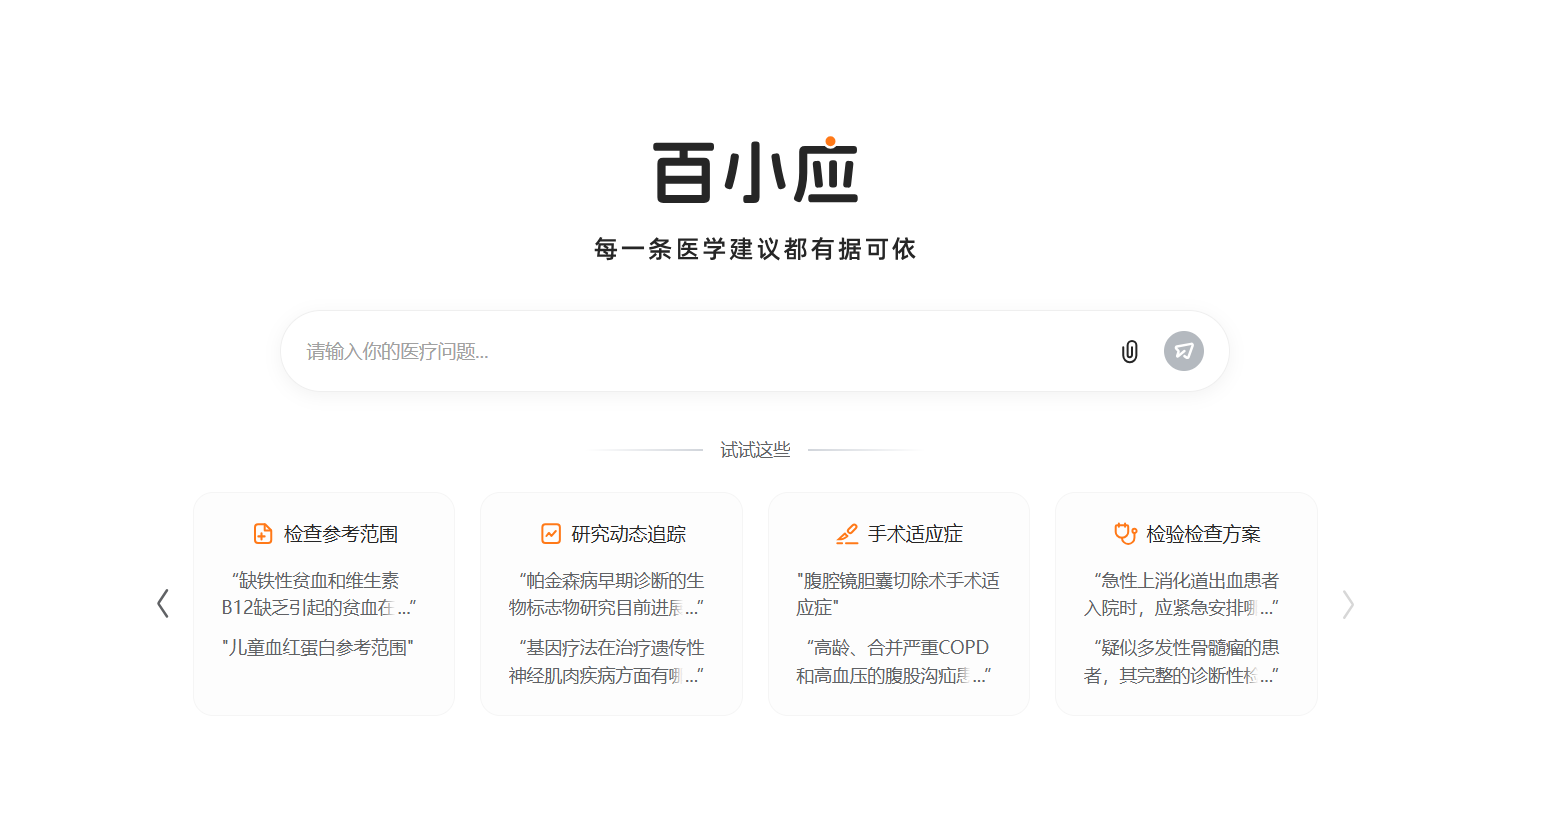The image size is (1541, 833).
Task: Show next suggestion cards with right chevron
Action: [x=1347, y=604]
